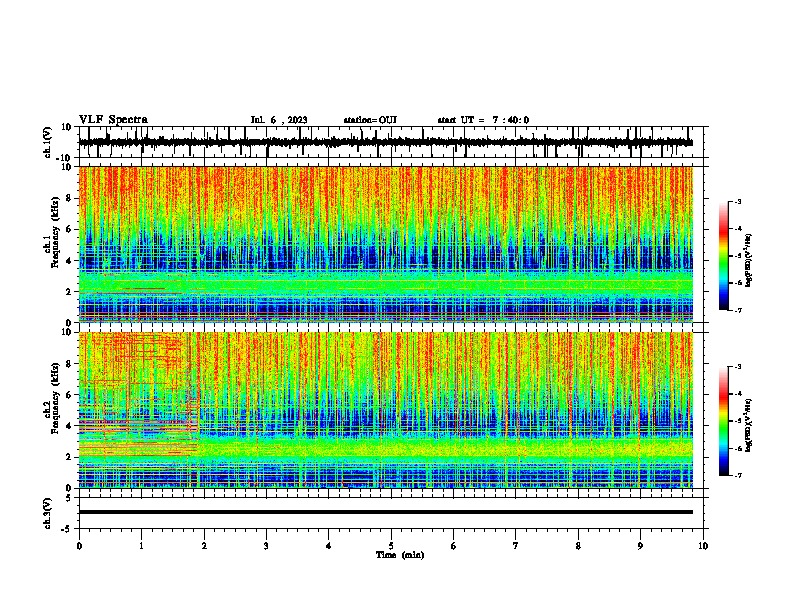This screenshot has width=792, height=612.
Task: Click the 2 kHz tick on ch.2 frequency axis
Action: [x=70, y=457]
